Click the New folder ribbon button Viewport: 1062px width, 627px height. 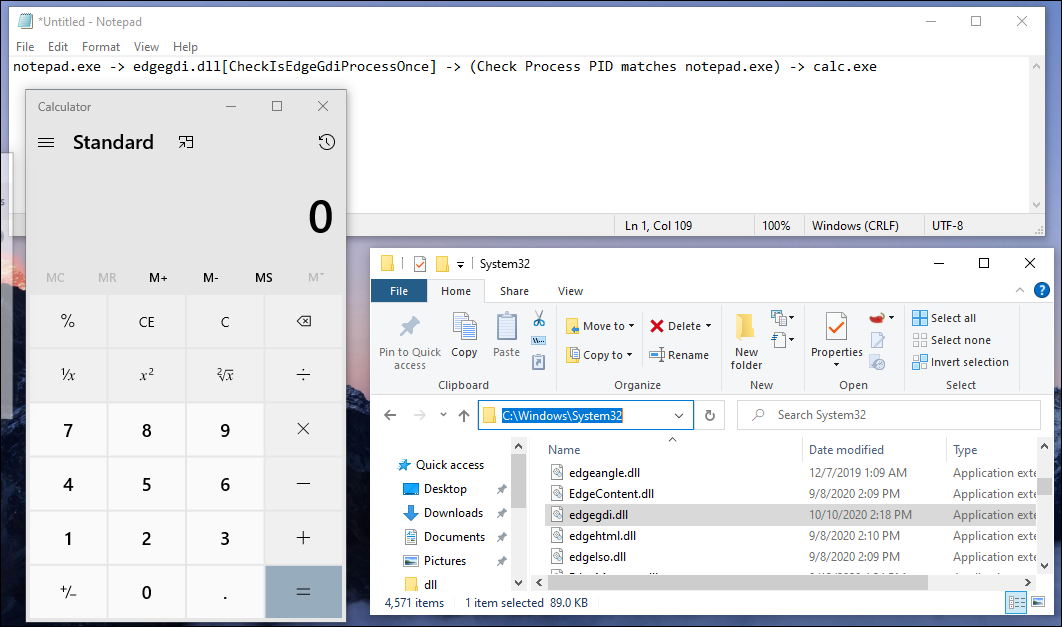pyautogui.click(x=746, y=342)
